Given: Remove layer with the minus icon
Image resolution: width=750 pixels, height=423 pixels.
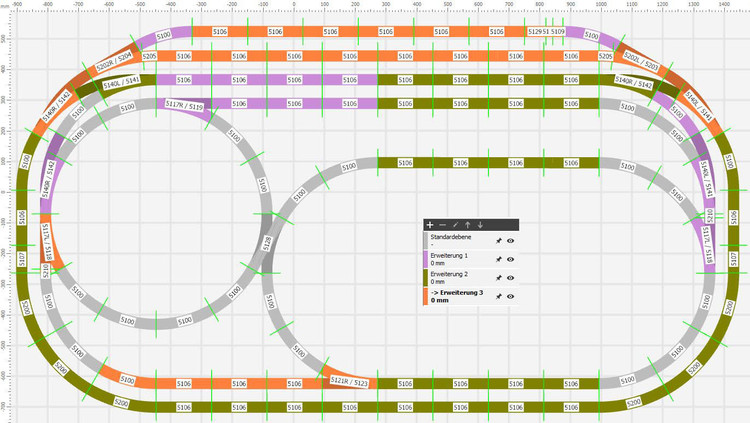Looking at the screenshot, I should click(442, 225).
